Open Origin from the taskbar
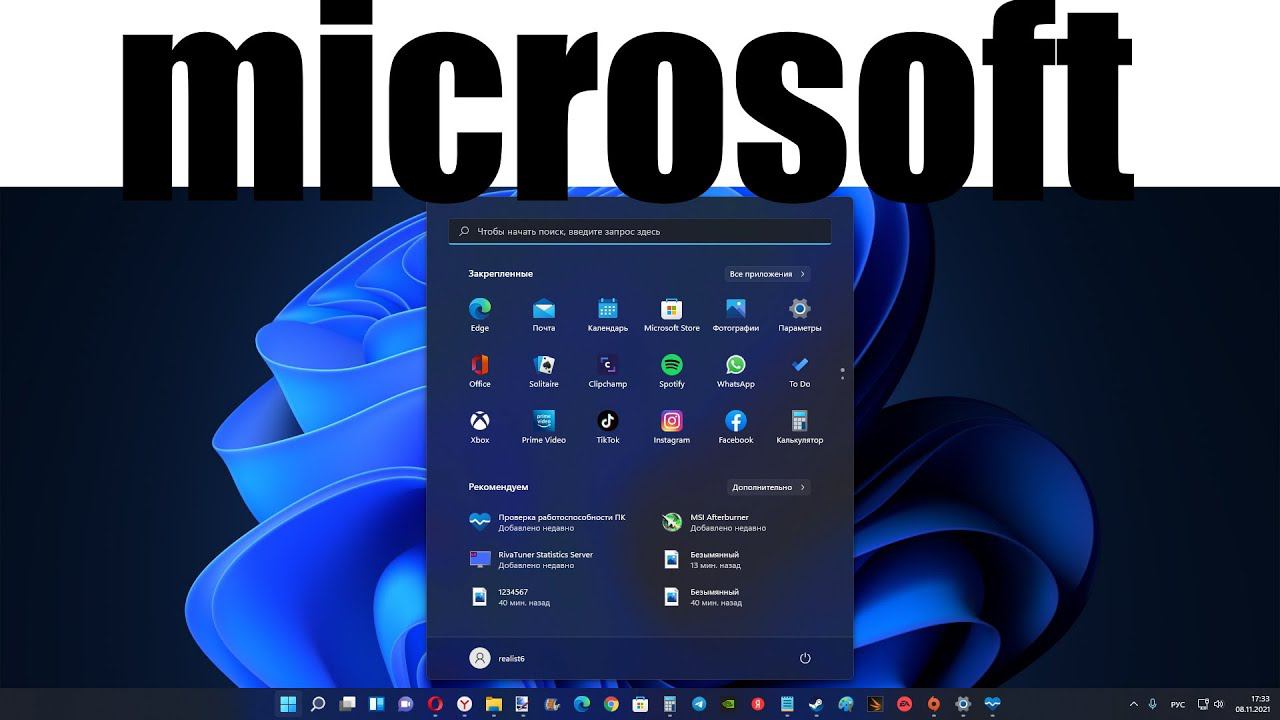Viewport: 1280px width, 720px height. pyautogui.click(x=934, y=704)
